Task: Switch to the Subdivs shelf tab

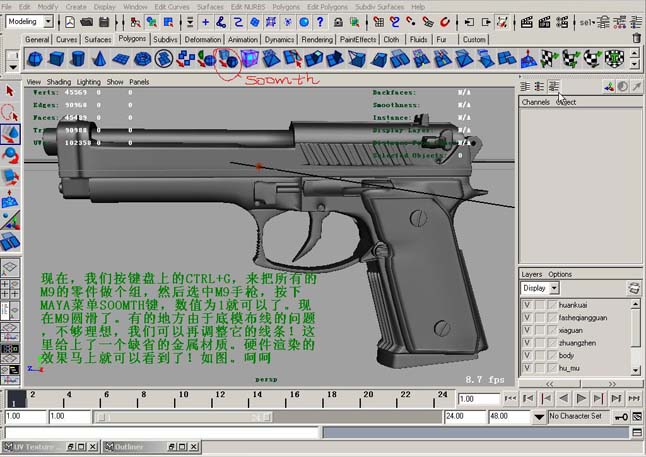Action: pyautogui.click(x=165, y=40)
